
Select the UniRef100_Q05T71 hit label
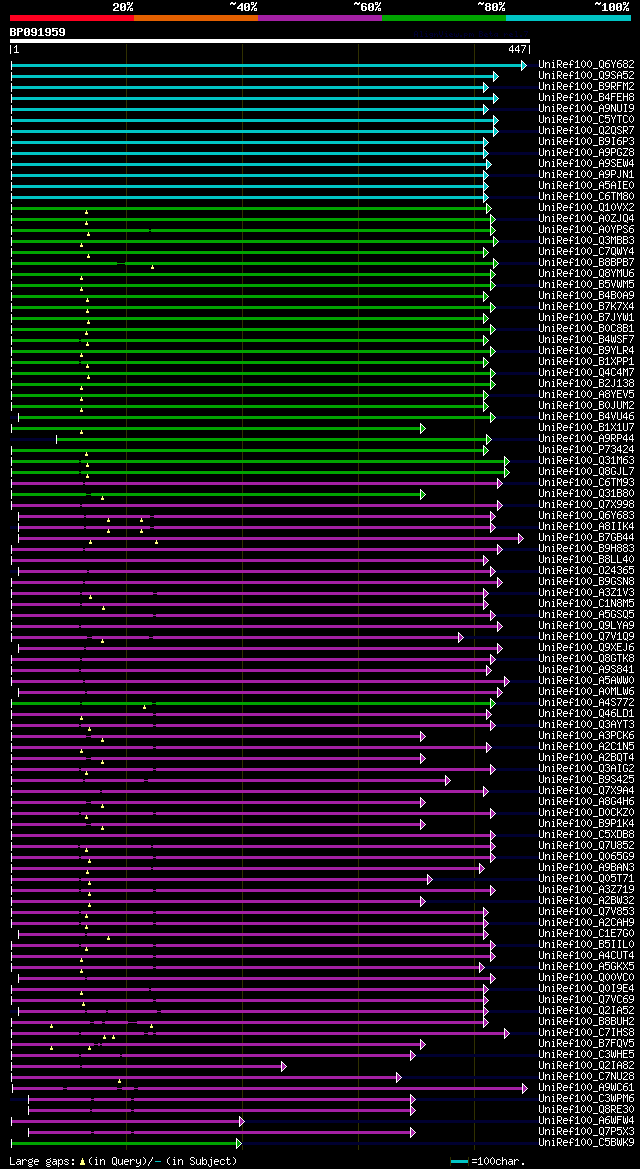586,879
